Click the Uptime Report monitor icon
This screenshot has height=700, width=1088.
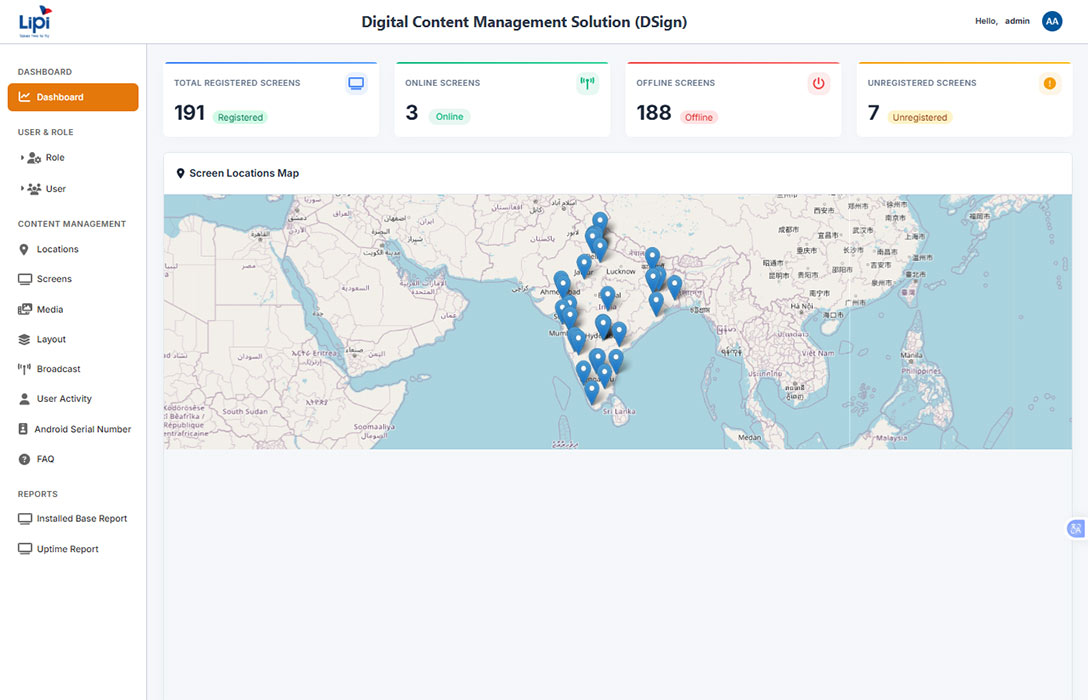[x=25, y=549]
